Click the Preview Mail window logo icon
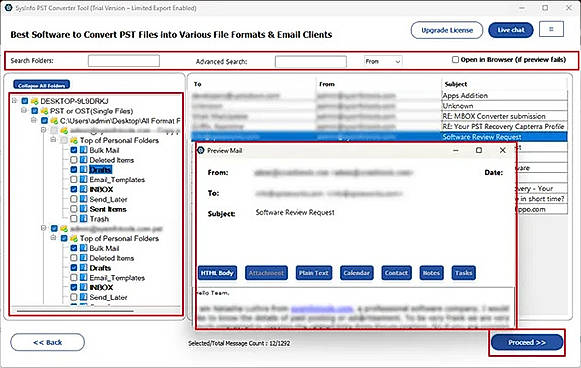Viewport: 581px width, 368px height. (x=201, y=150)
